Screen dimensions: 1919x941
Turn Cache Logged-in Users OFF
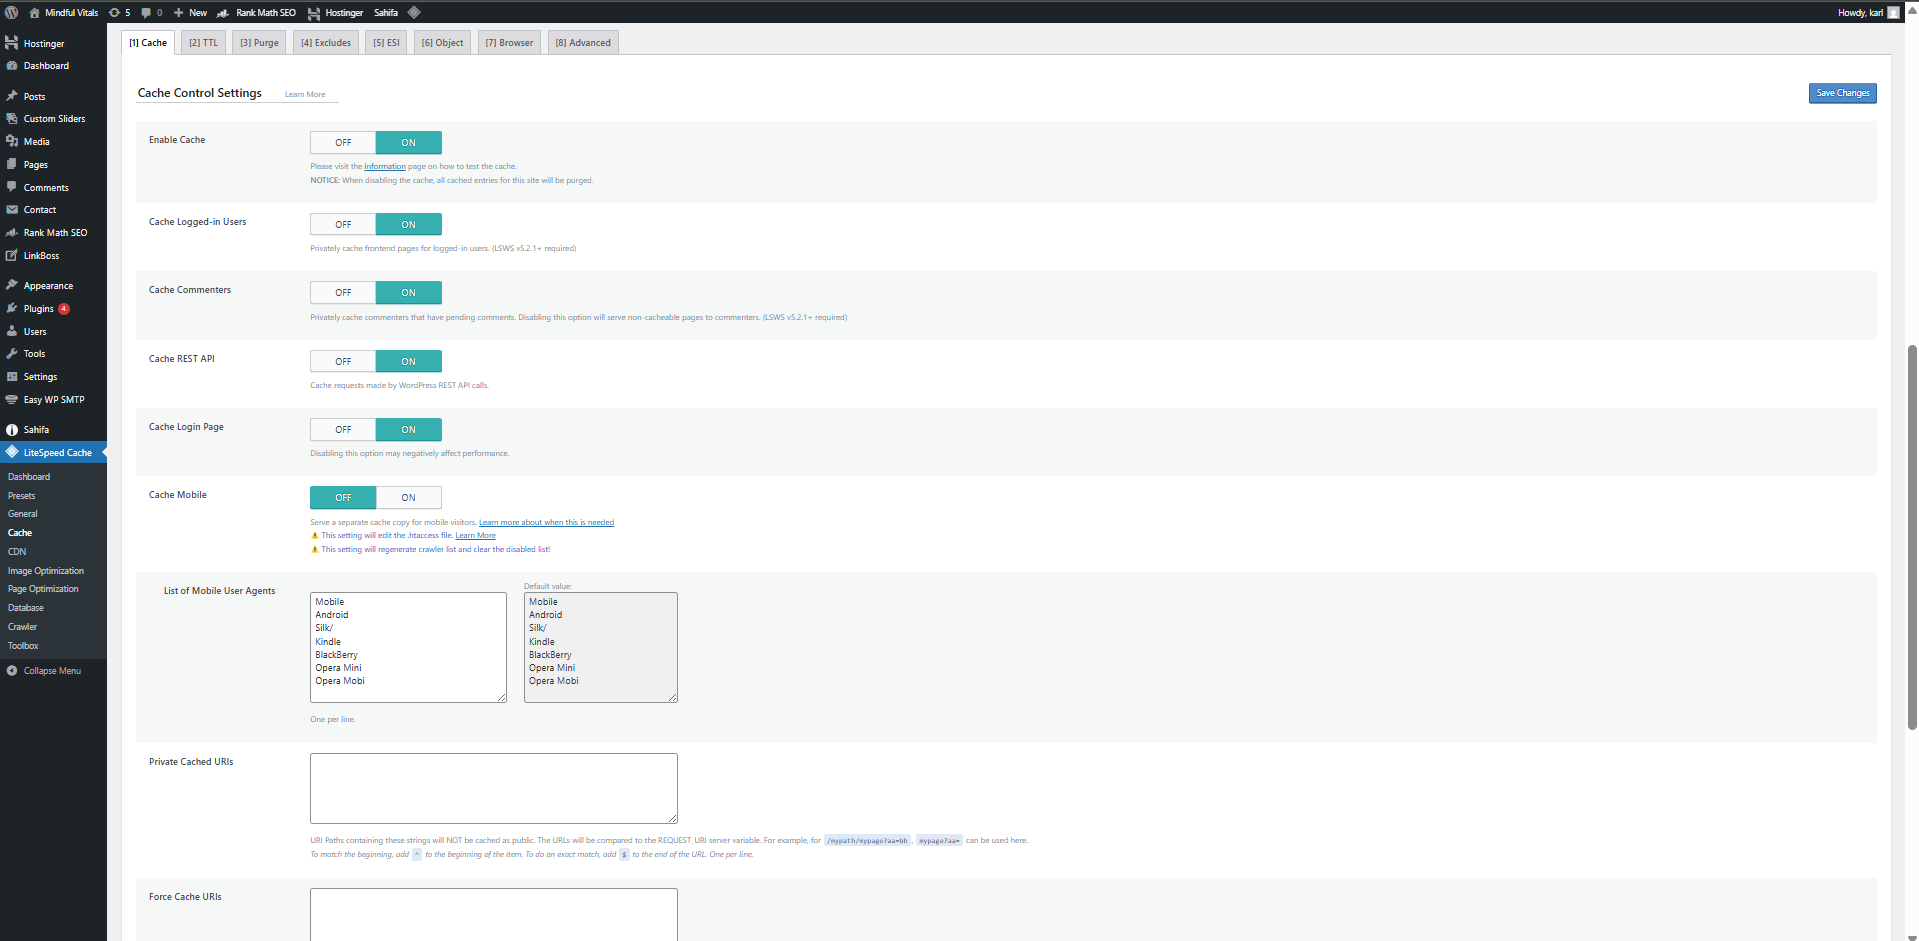coord(343,224)
